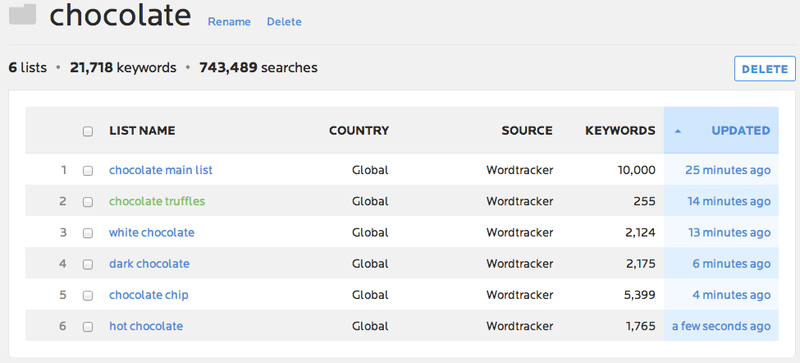Image resolution: width=800 pixels, height=363 pixels.
Task: Click Wordtracker in the chocolate main list row
Action: point(519,170)
